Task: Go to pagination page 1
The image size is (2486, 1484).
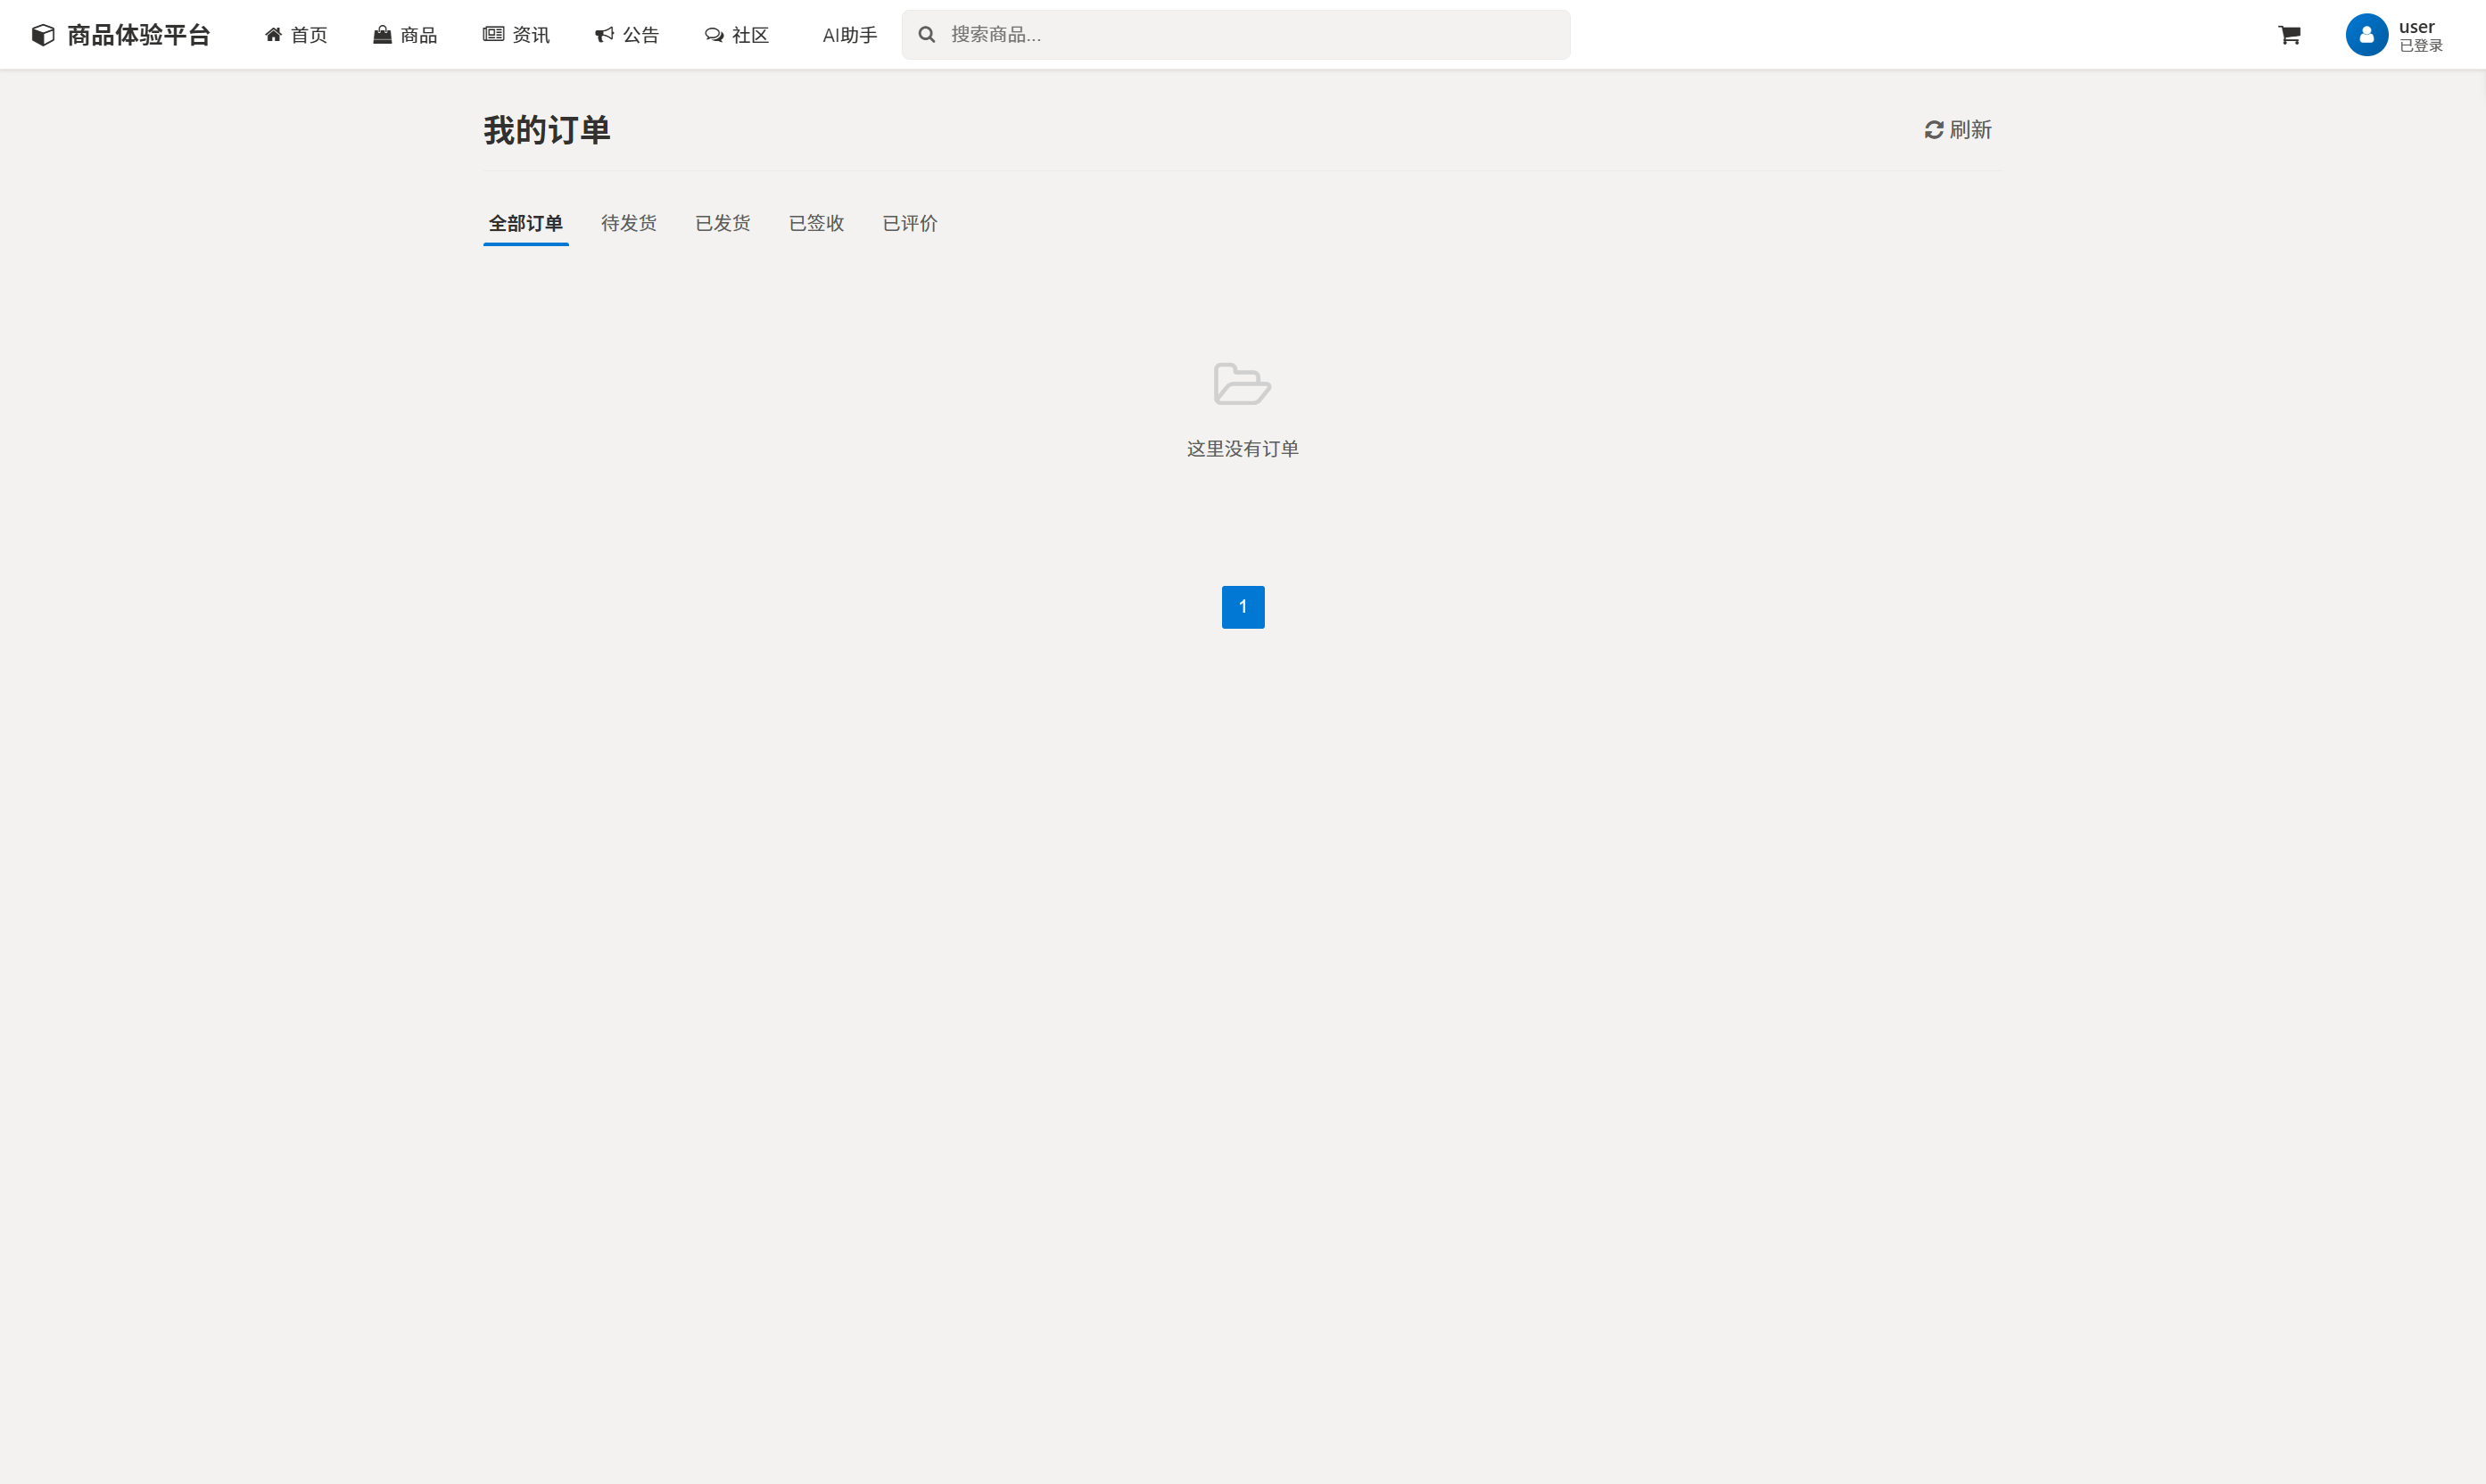Action: [1242, 607]
